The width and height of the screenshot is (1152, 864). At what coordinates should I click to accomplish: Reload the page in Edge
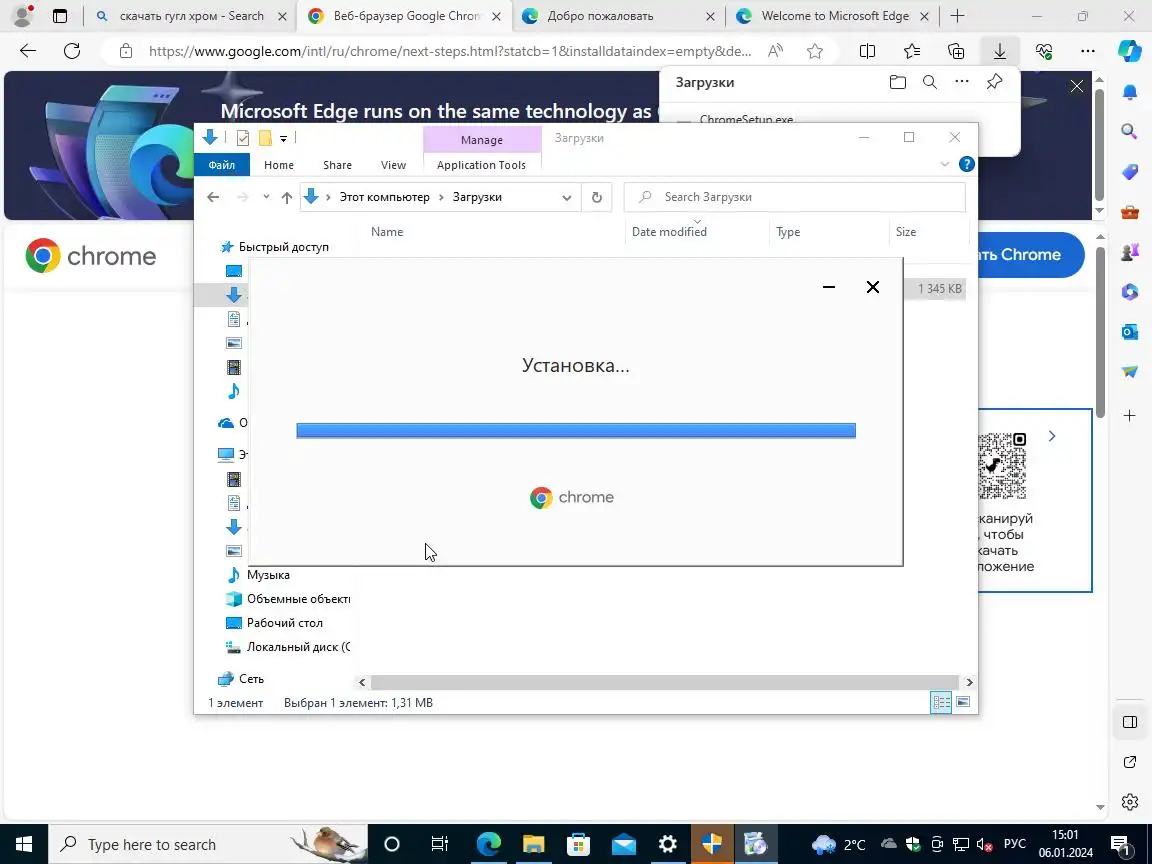(72, 51)
